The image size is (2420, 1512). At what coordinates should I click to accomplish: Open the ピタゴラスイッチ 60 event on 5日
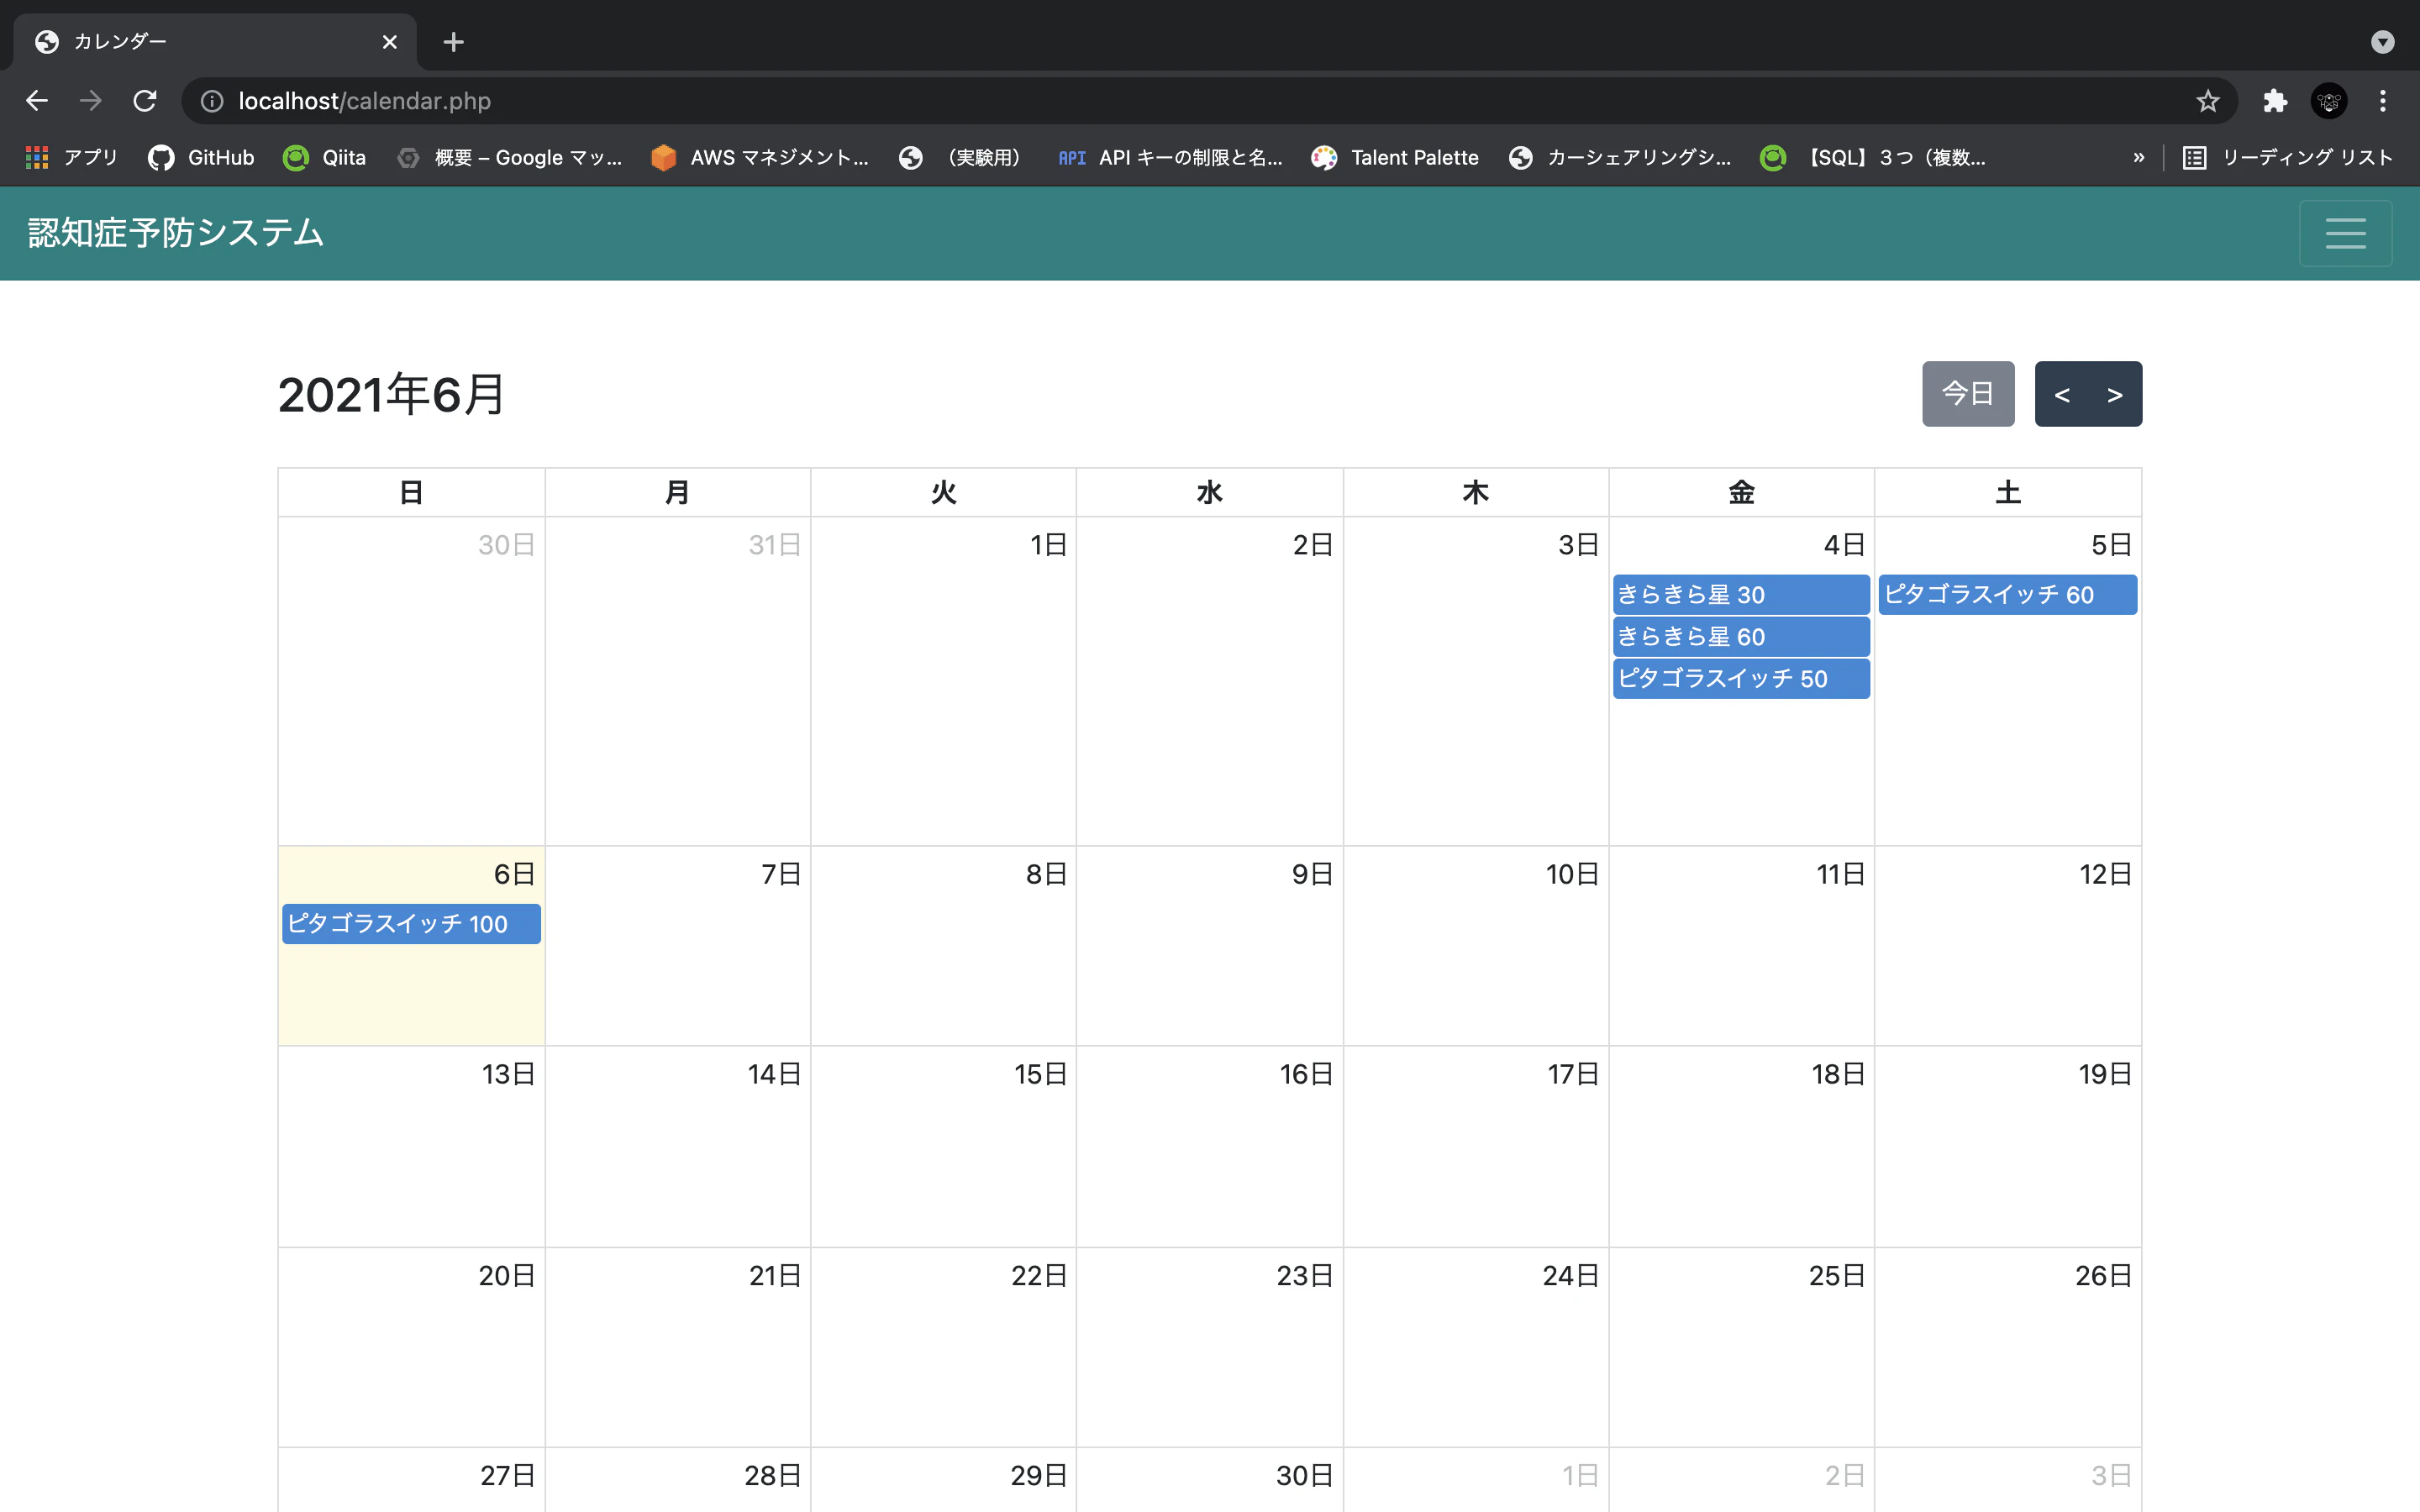(2008, 595)
